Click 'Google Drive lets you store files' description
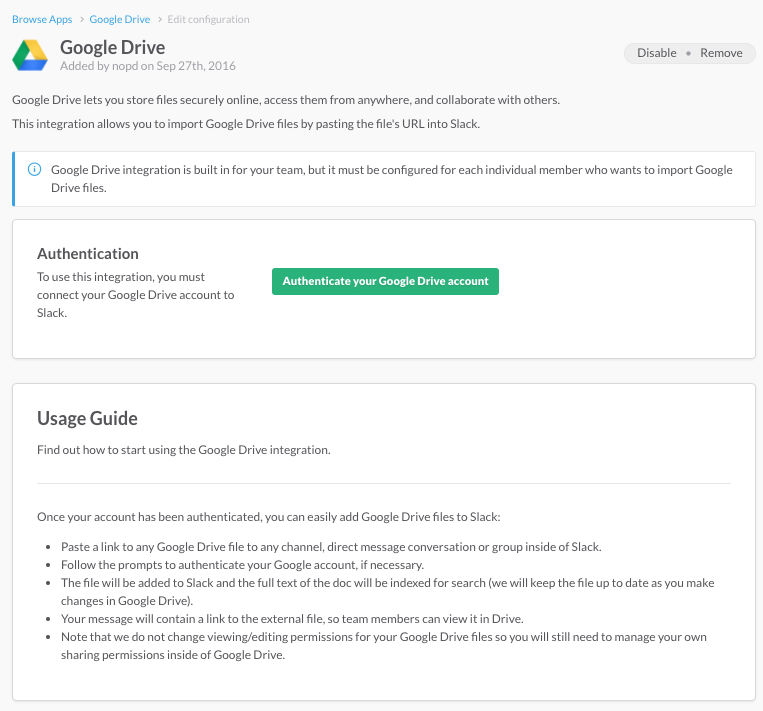 click(286, 100)
